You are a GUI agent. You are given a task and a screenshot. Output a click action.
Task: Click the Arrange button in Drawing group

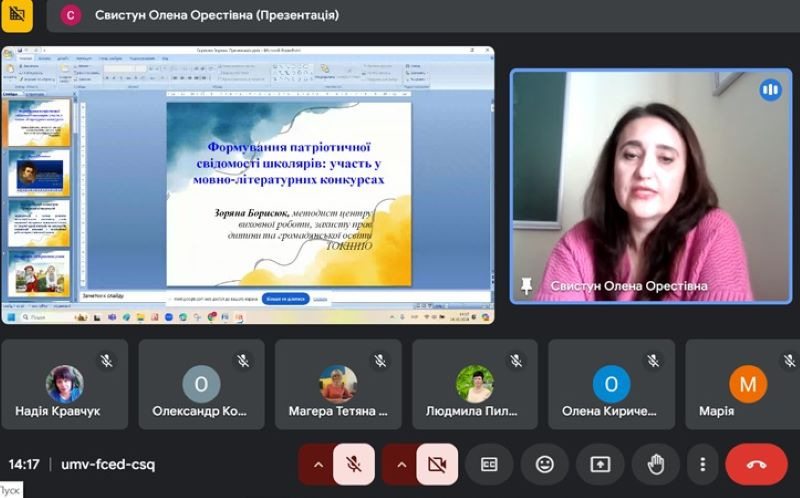[324, 71]
